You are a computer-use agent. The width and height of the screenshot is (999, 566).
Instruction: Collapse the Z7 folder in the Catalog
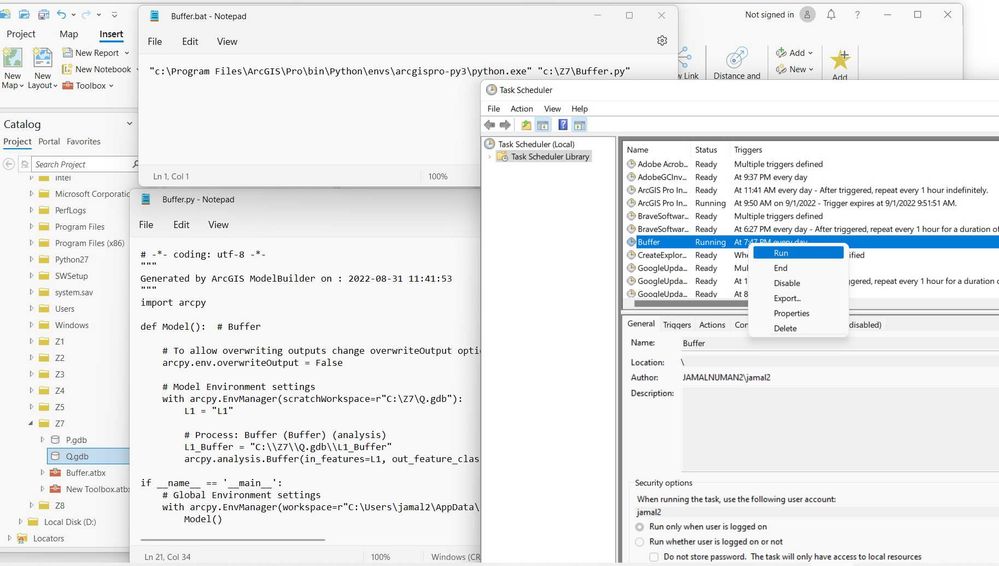[x=31, y=423]
